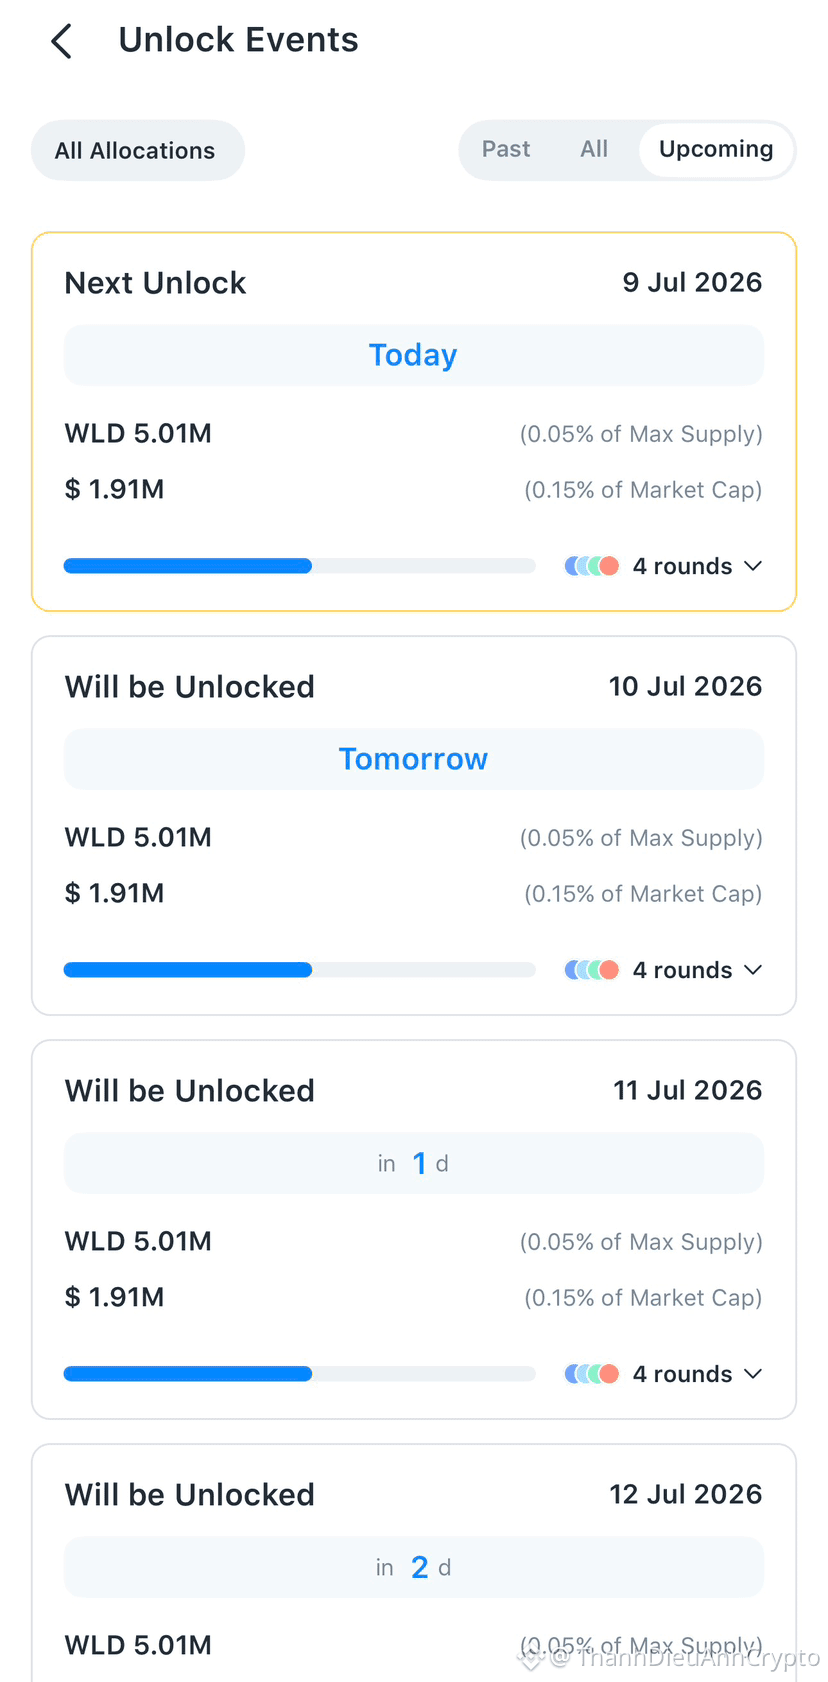Click allocation color dots in 9 Jul card
The height and width of the screenshot is (1682, 828).
pos(592,566)
